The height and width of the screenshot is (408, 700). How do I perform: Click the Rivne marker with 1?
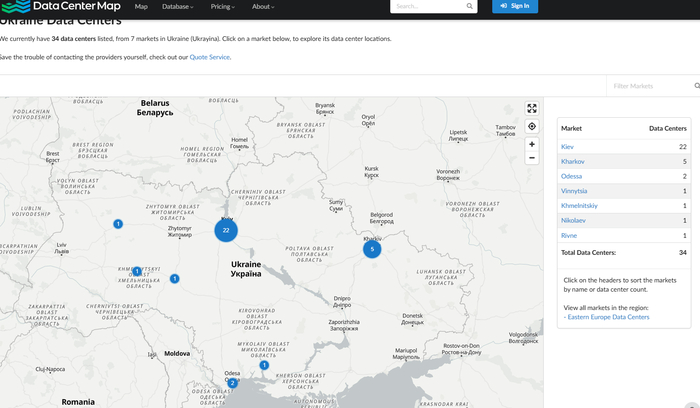click(118, 224)
